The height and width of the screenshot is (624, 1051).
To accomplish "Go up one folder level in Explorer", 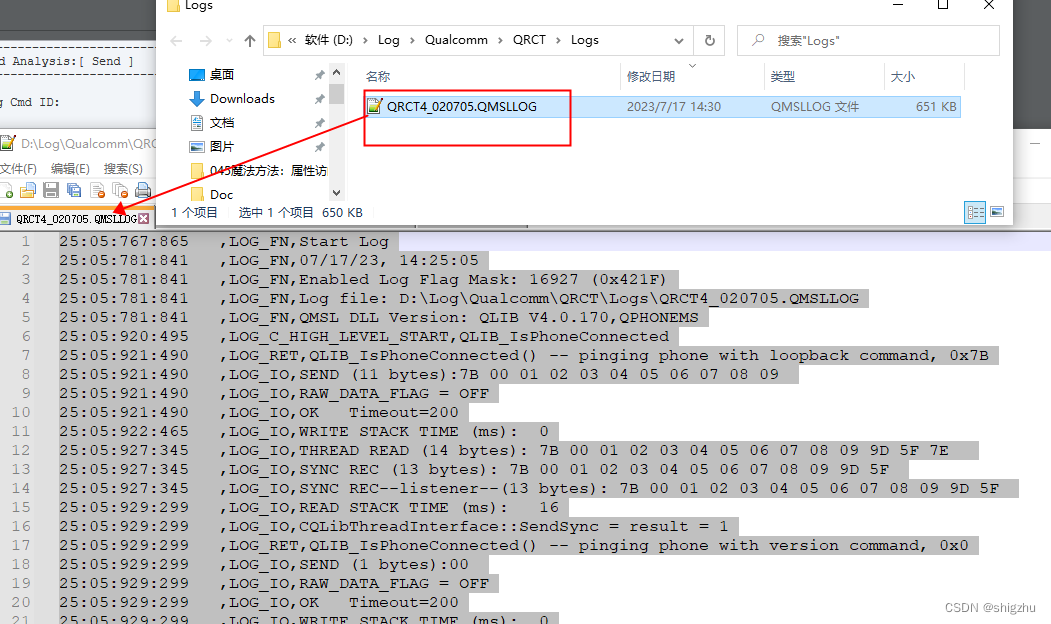I will click(250, 40).
